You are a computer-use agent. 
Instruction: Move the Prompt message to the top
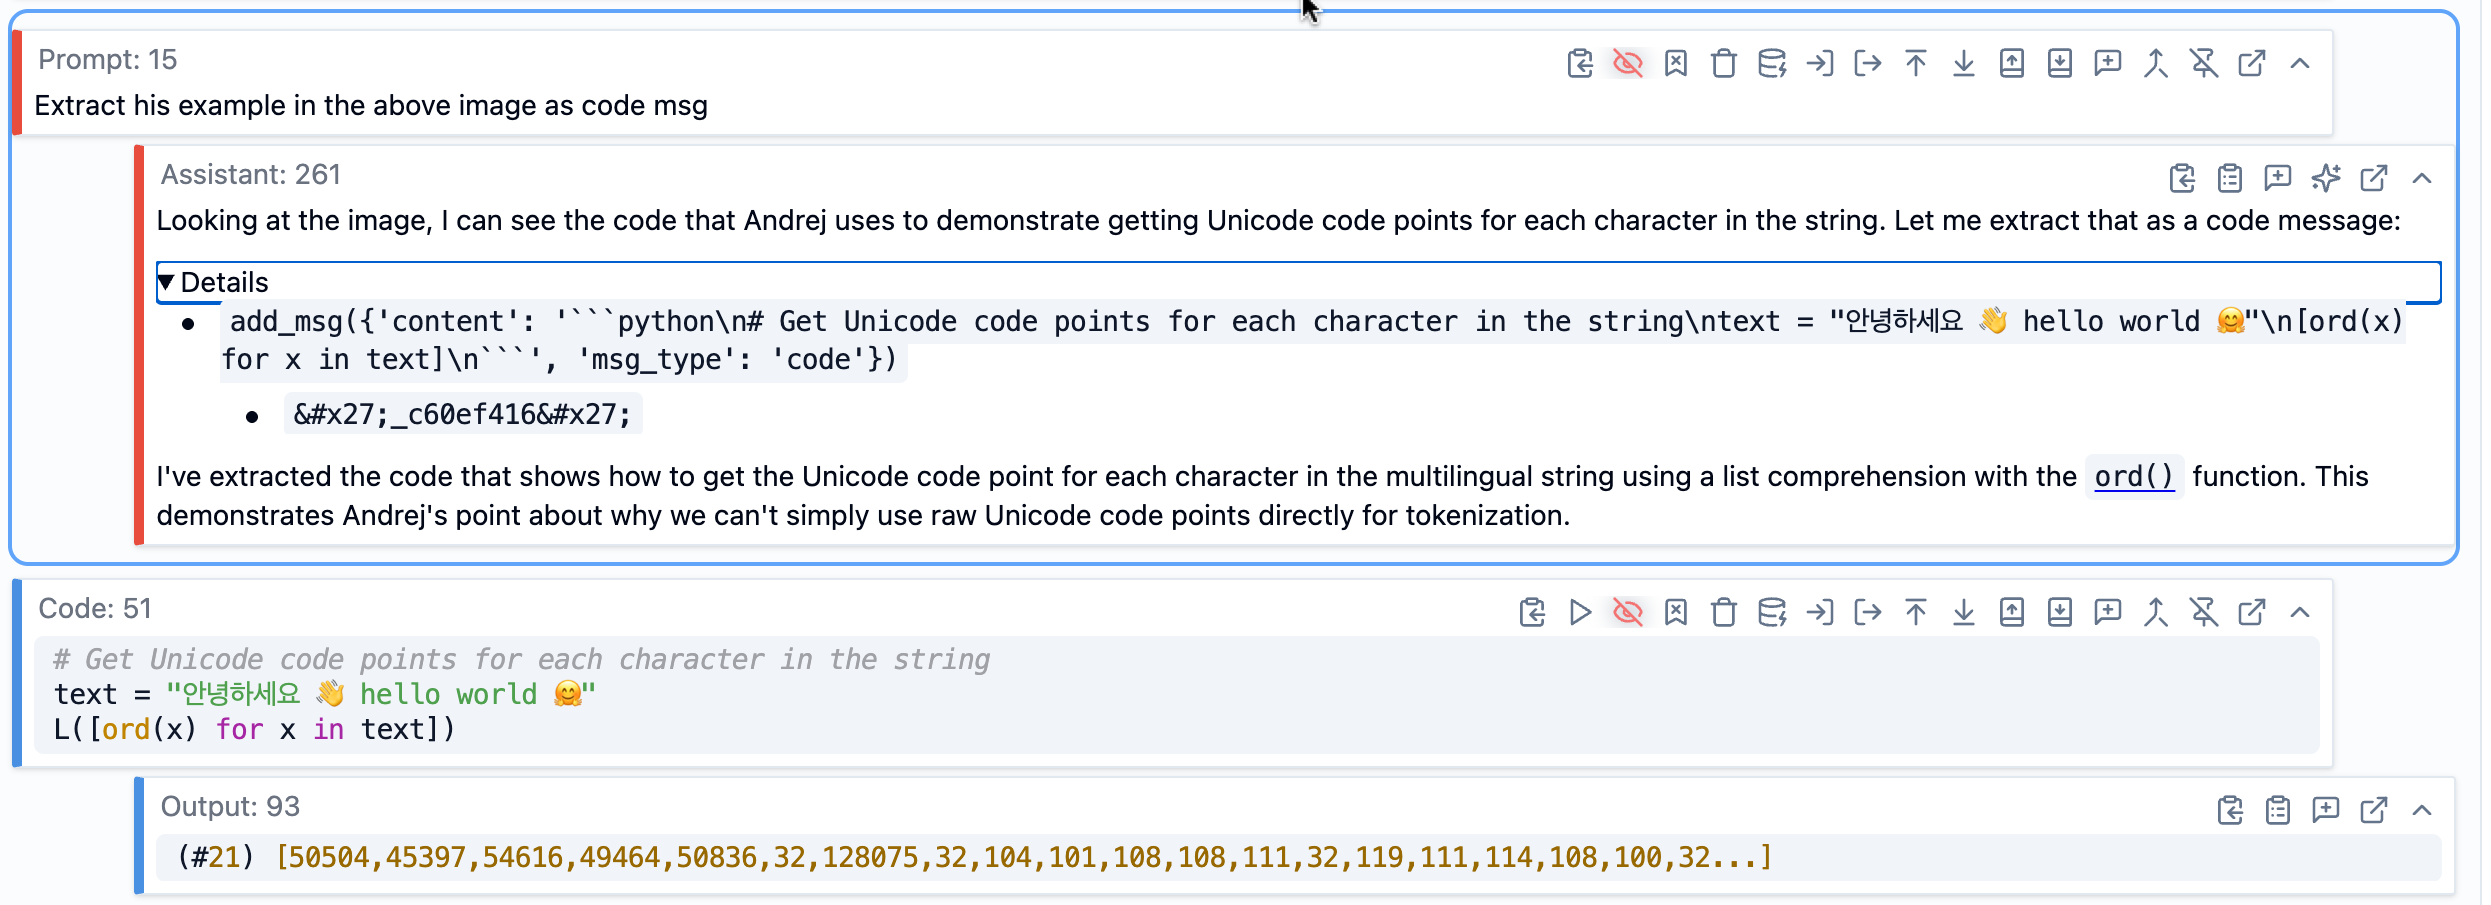pyautogui.click(x=1915, y=64)
